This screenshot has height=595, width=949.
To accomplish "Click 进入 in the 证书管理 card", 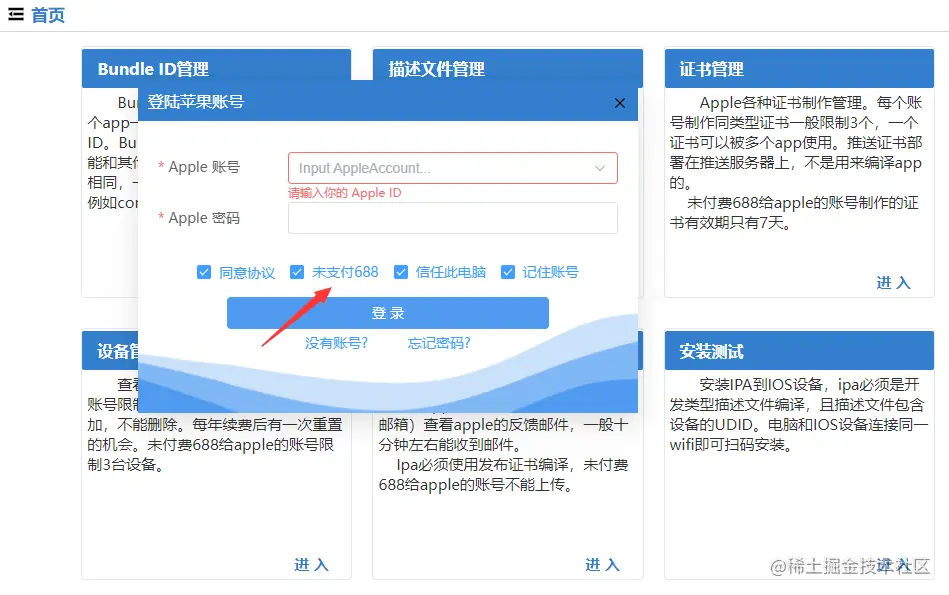I will (x=894, y=283).
